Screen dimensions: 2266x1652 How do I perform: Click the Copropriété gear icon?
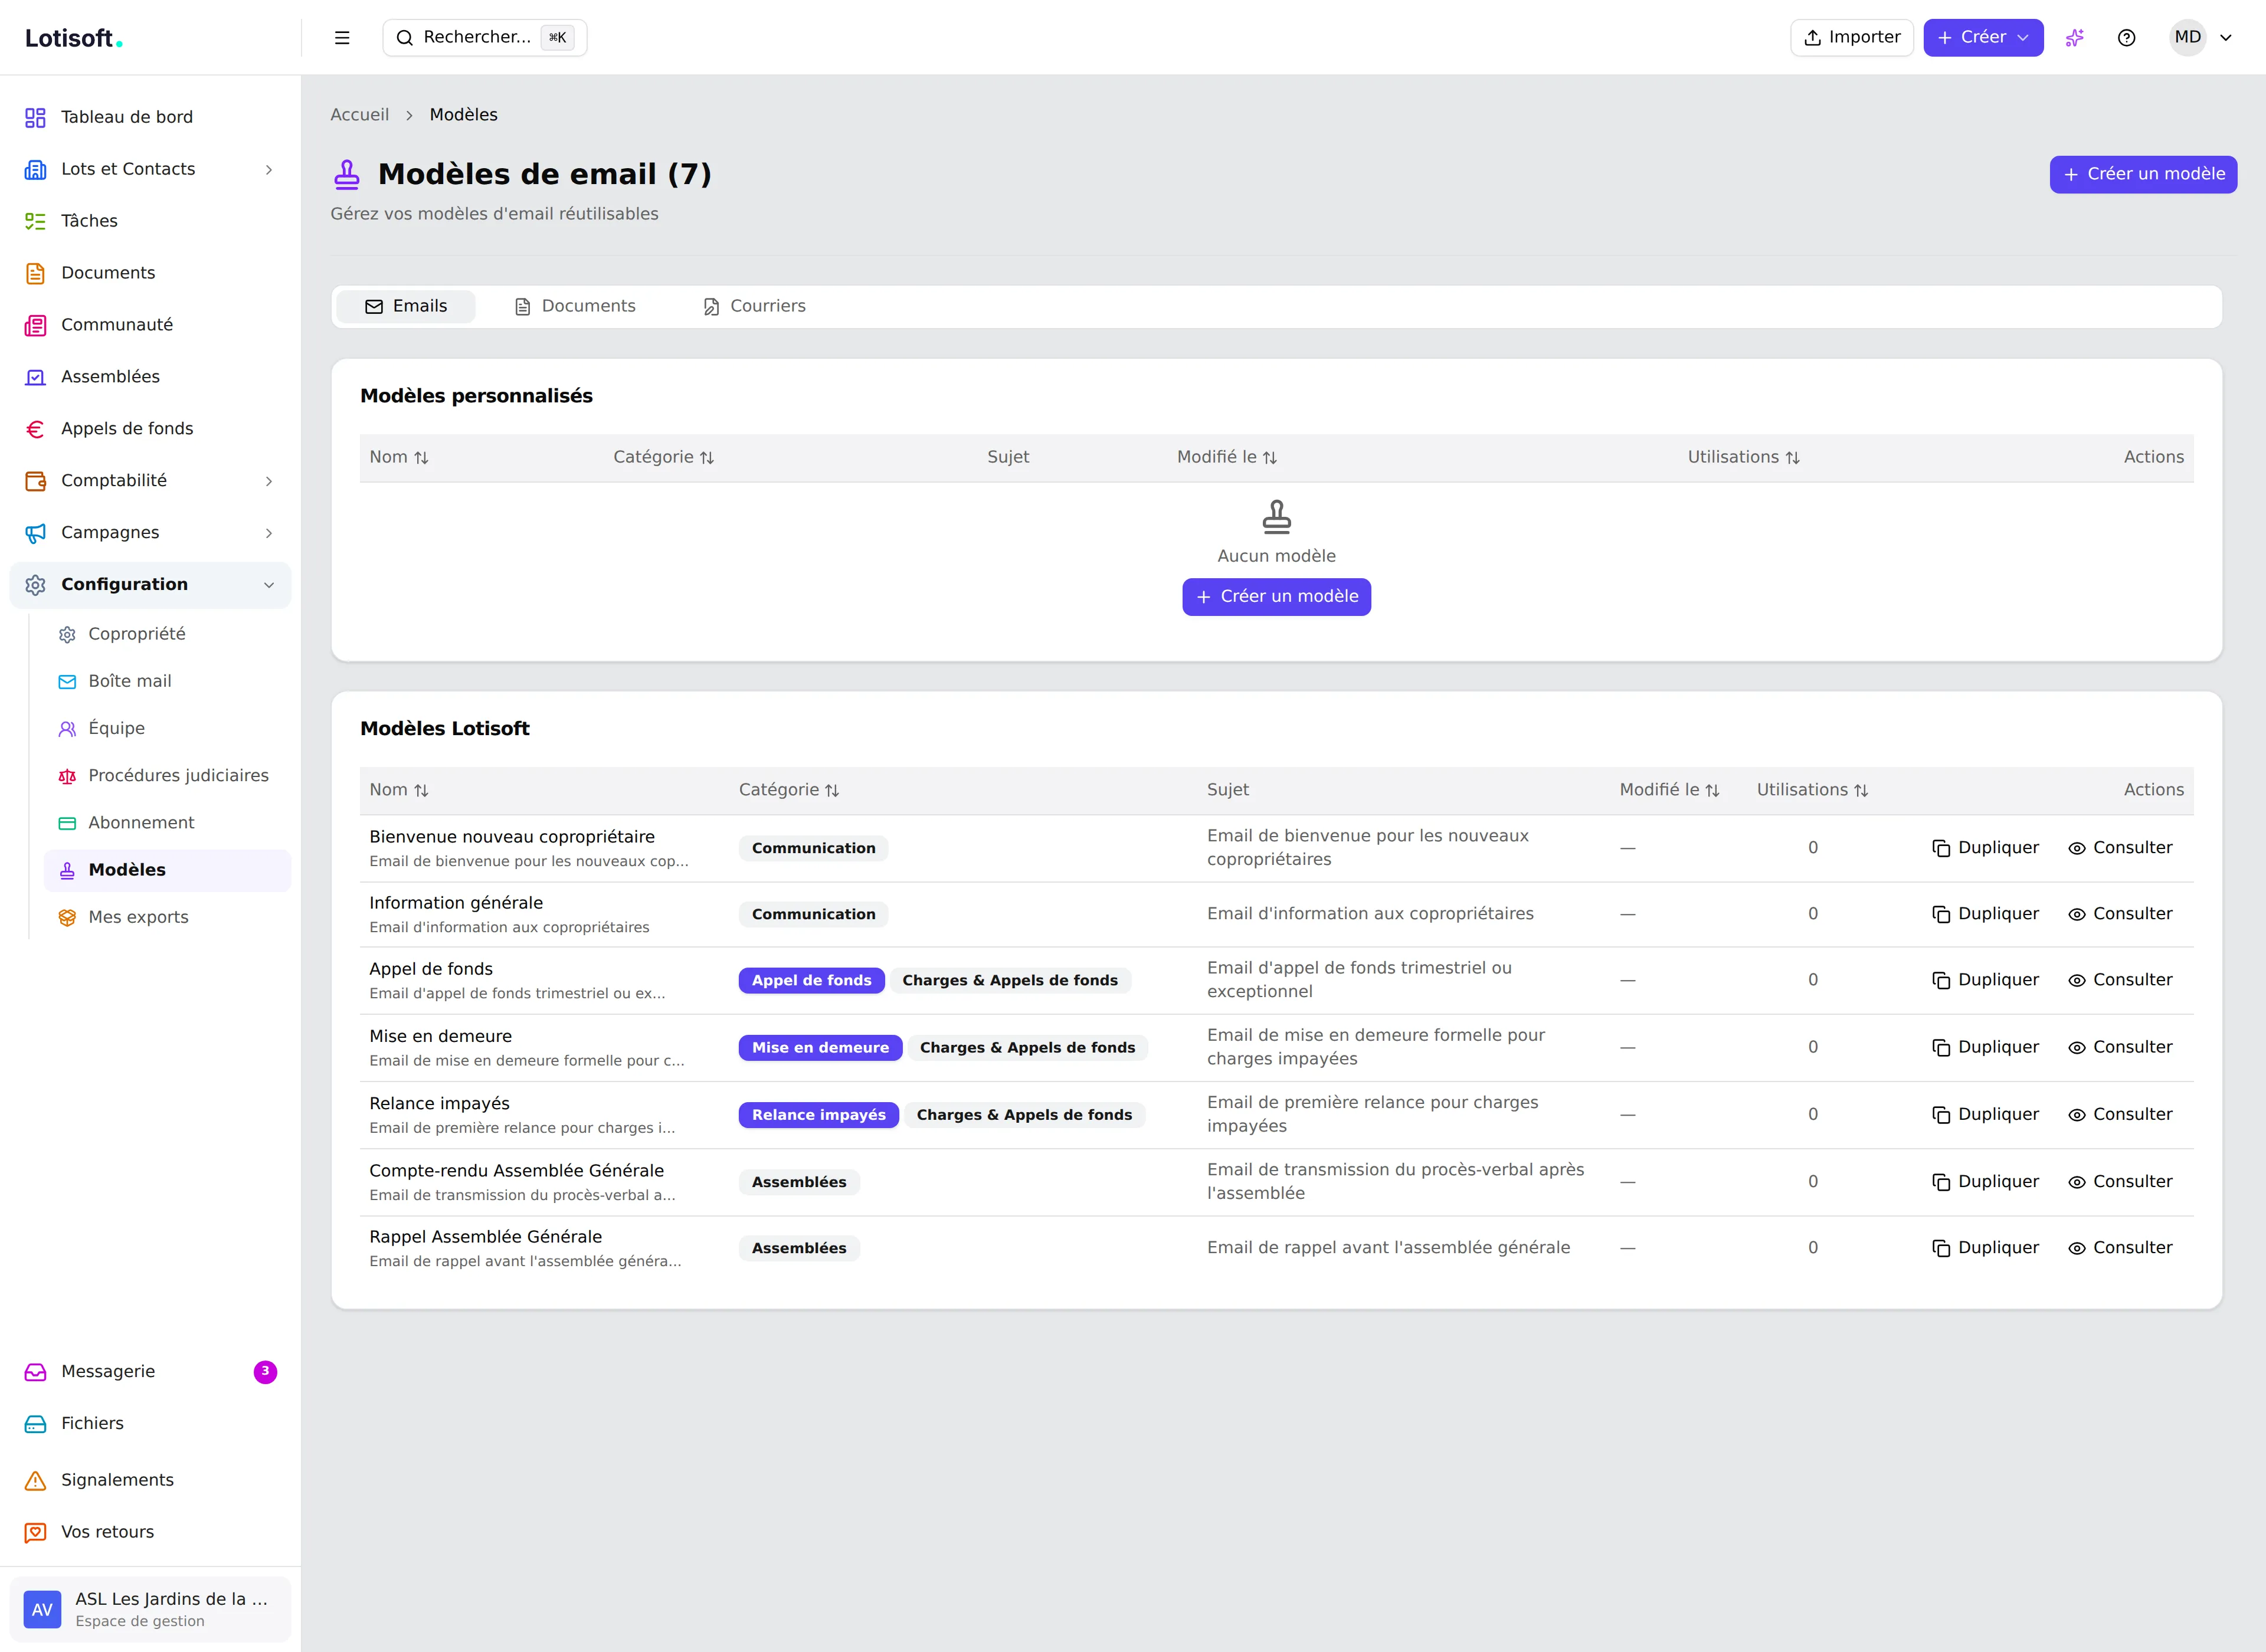[67, 635]
